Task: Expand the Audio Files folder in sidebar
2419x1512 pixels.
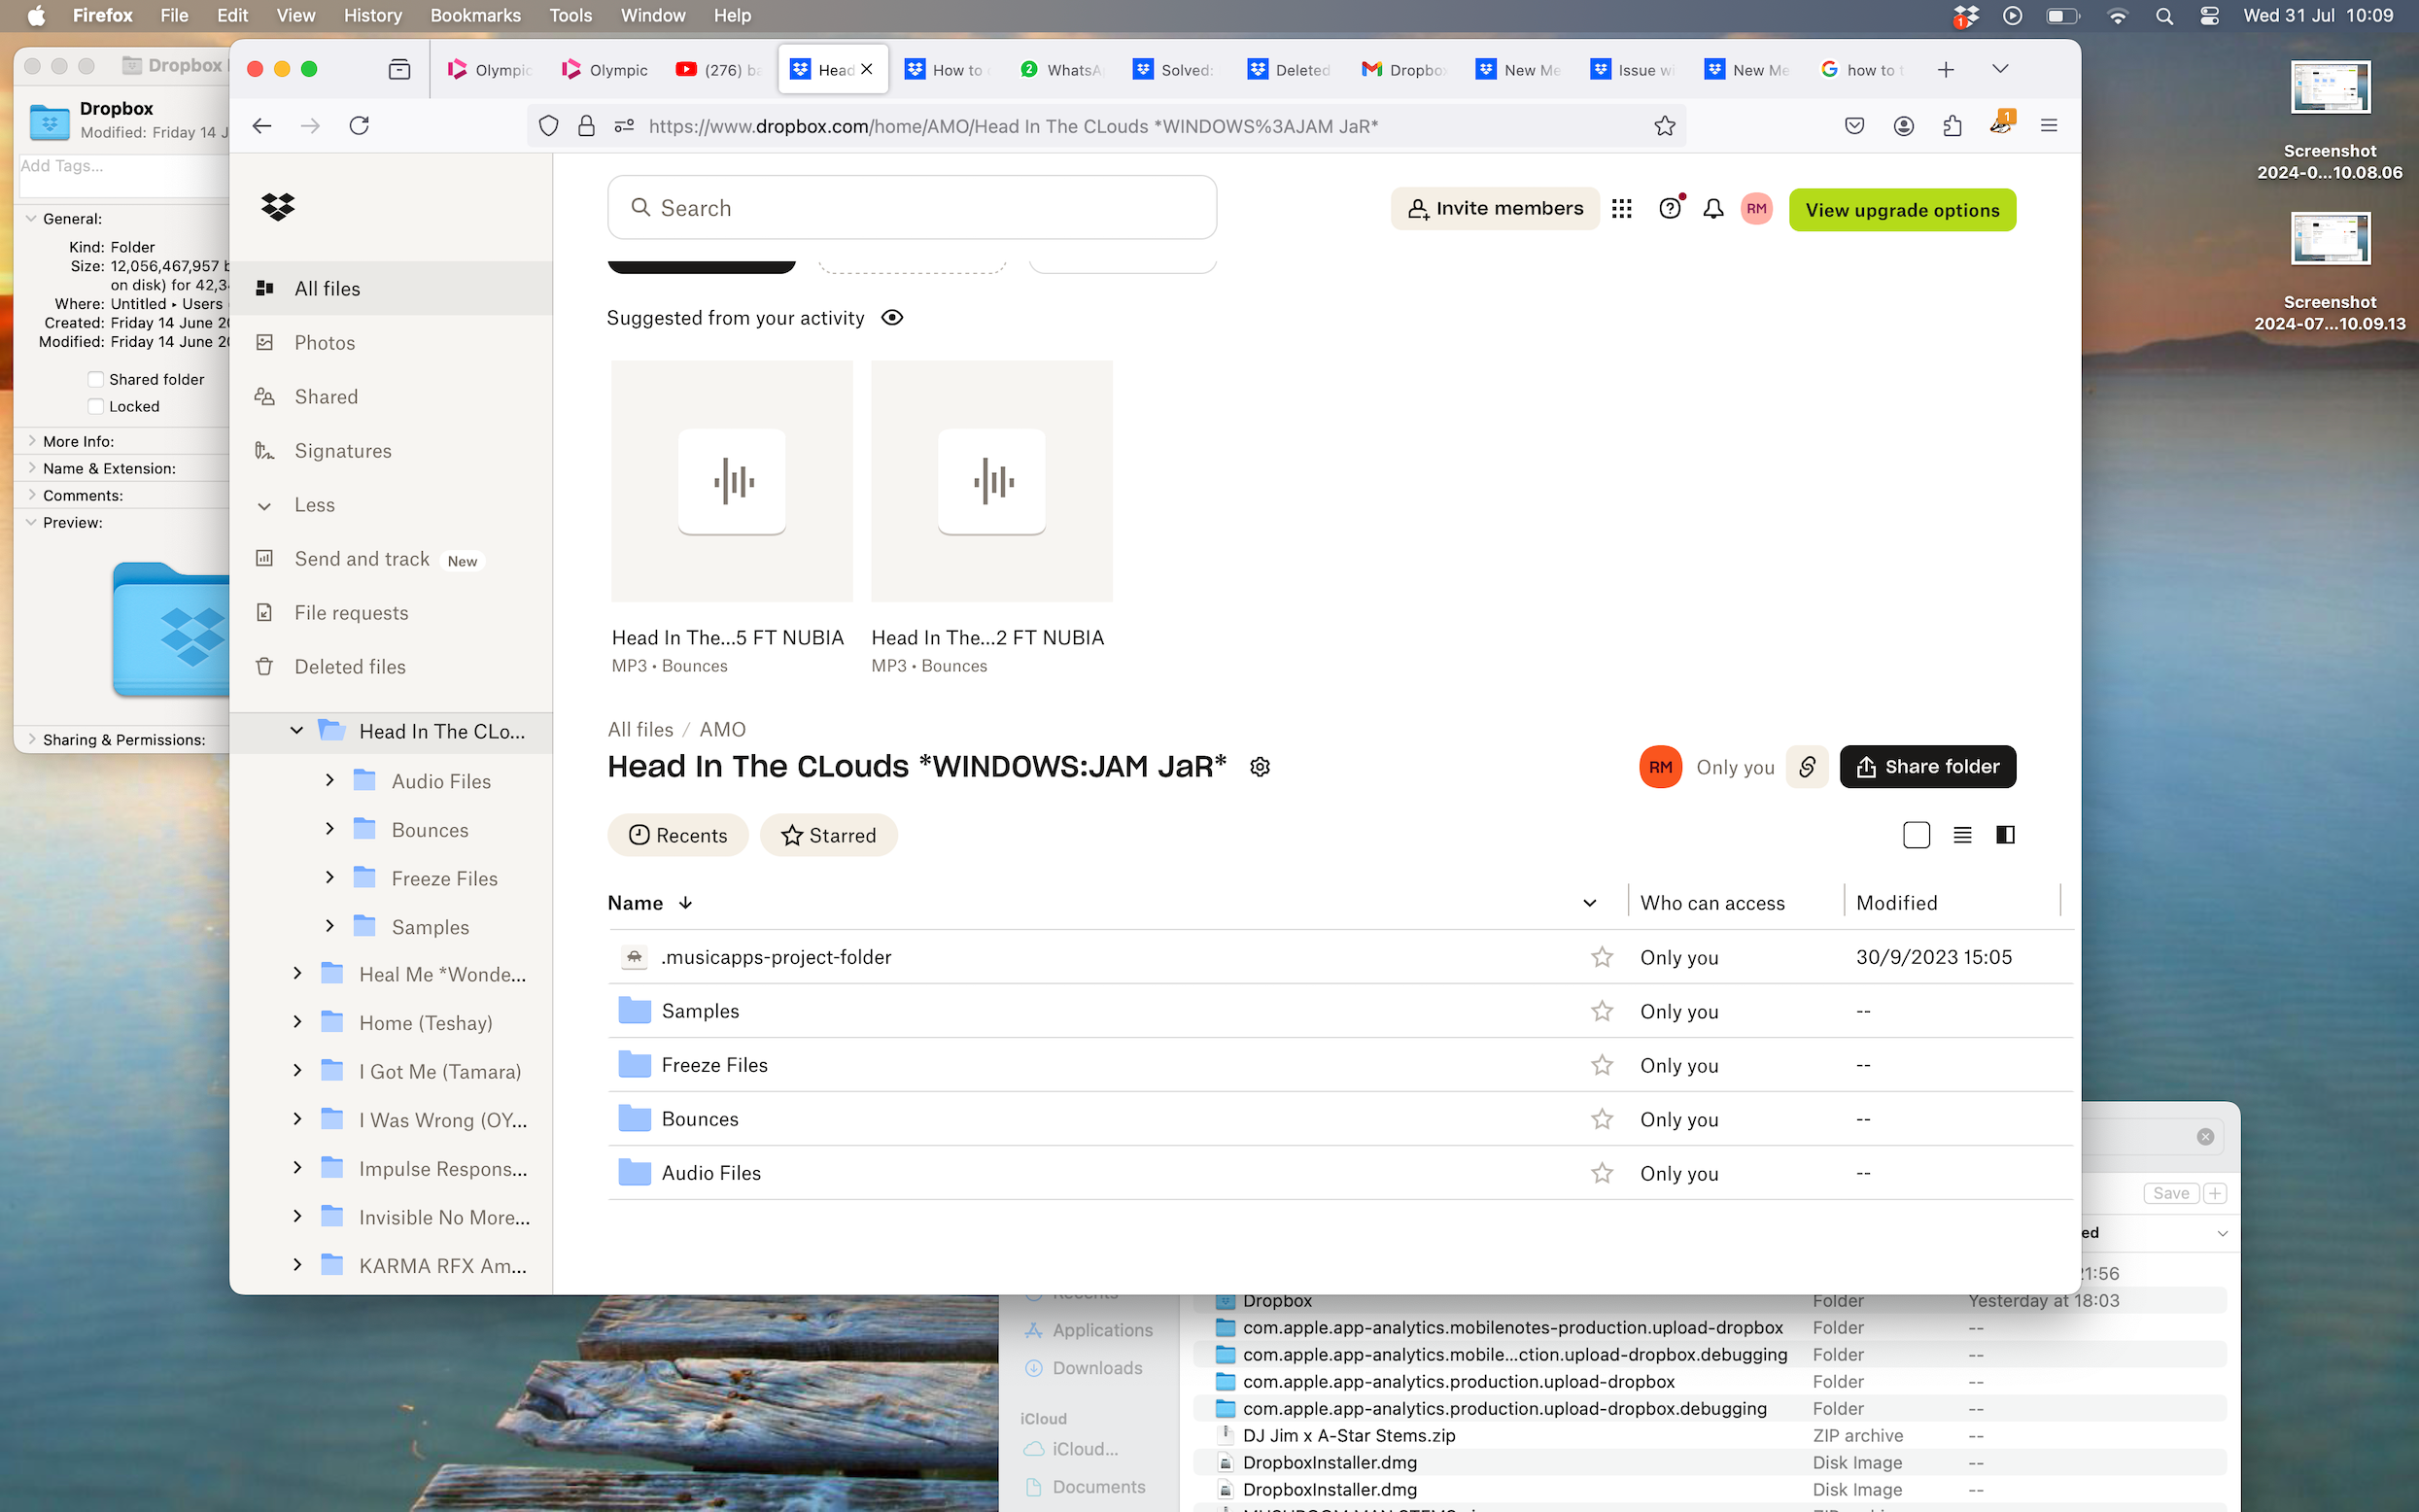Action: [x=330, y=780]
